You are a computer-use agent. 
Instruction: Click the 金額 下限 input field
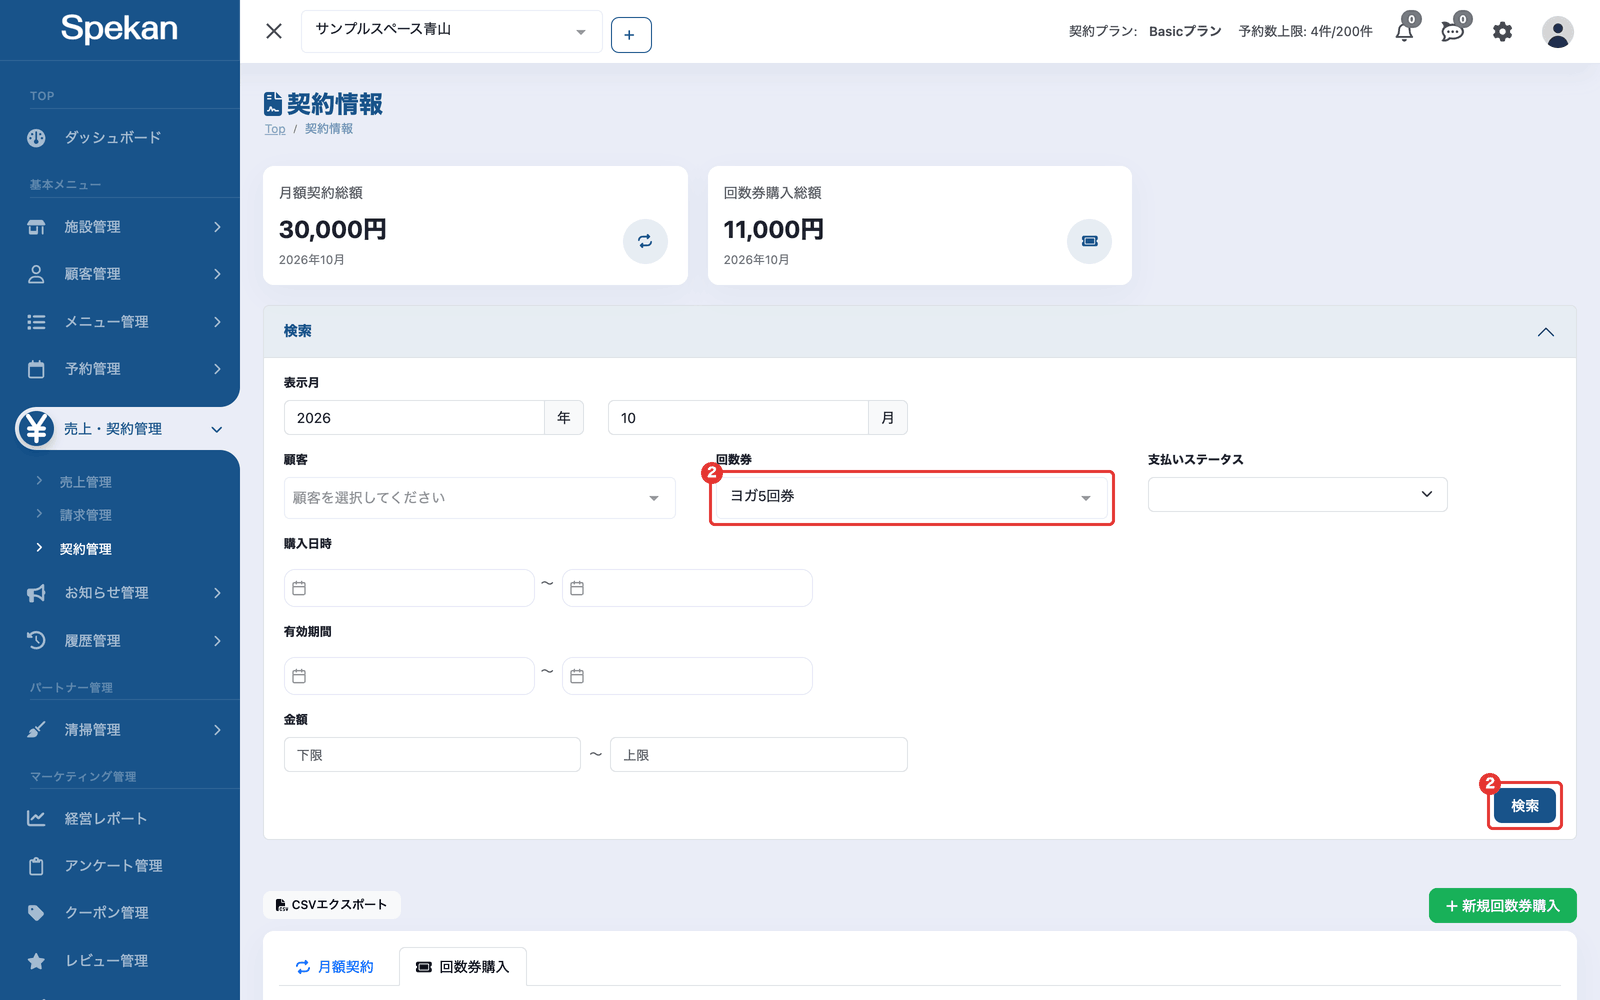click(432, 755)
